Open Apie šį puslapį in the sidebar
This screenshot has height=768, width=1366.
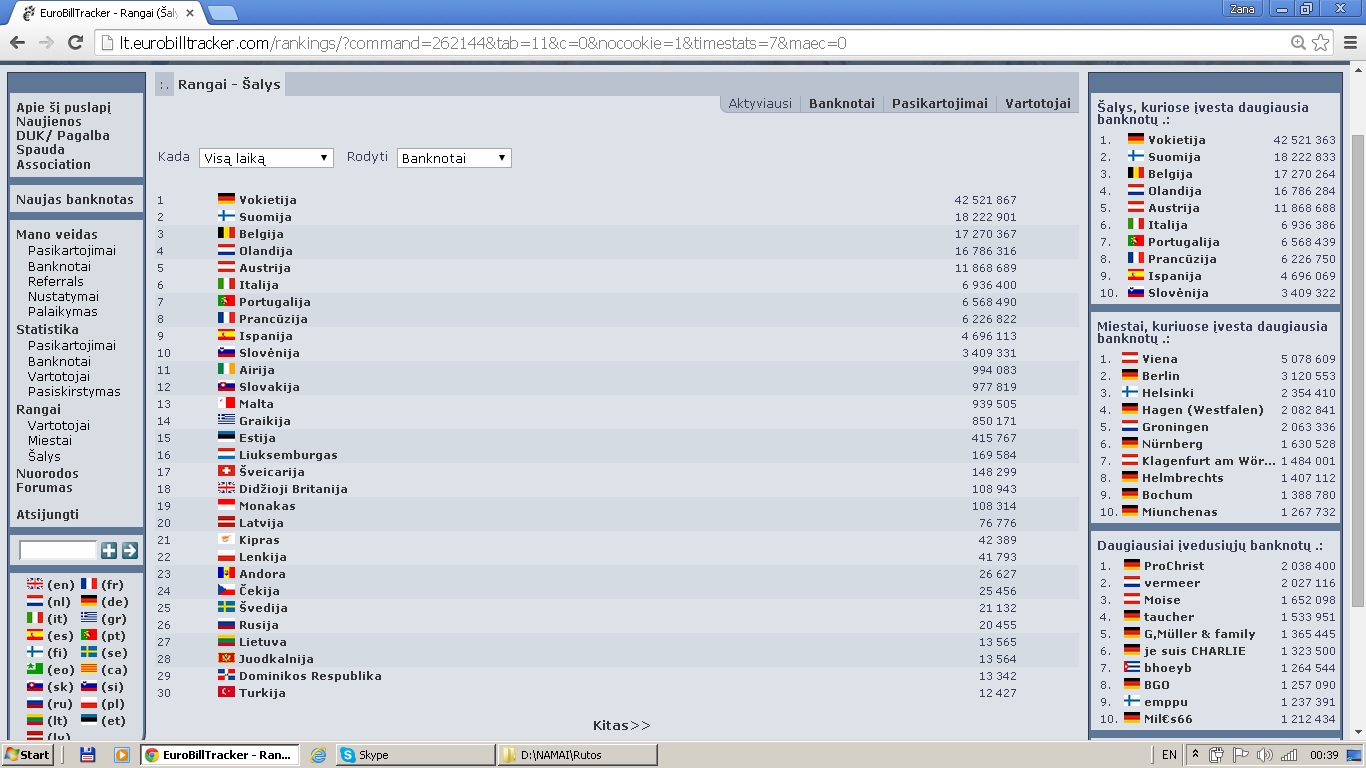coord(64,107)
